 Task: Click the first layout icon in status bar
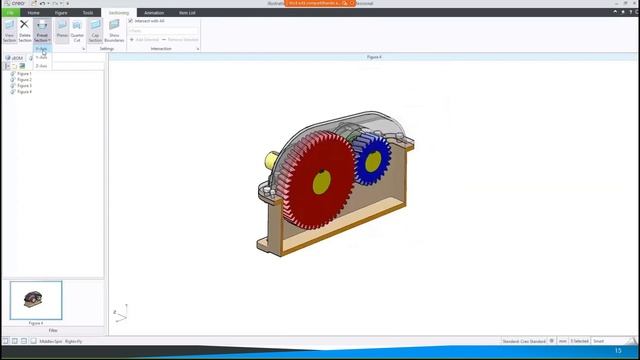tap(6, 341)
